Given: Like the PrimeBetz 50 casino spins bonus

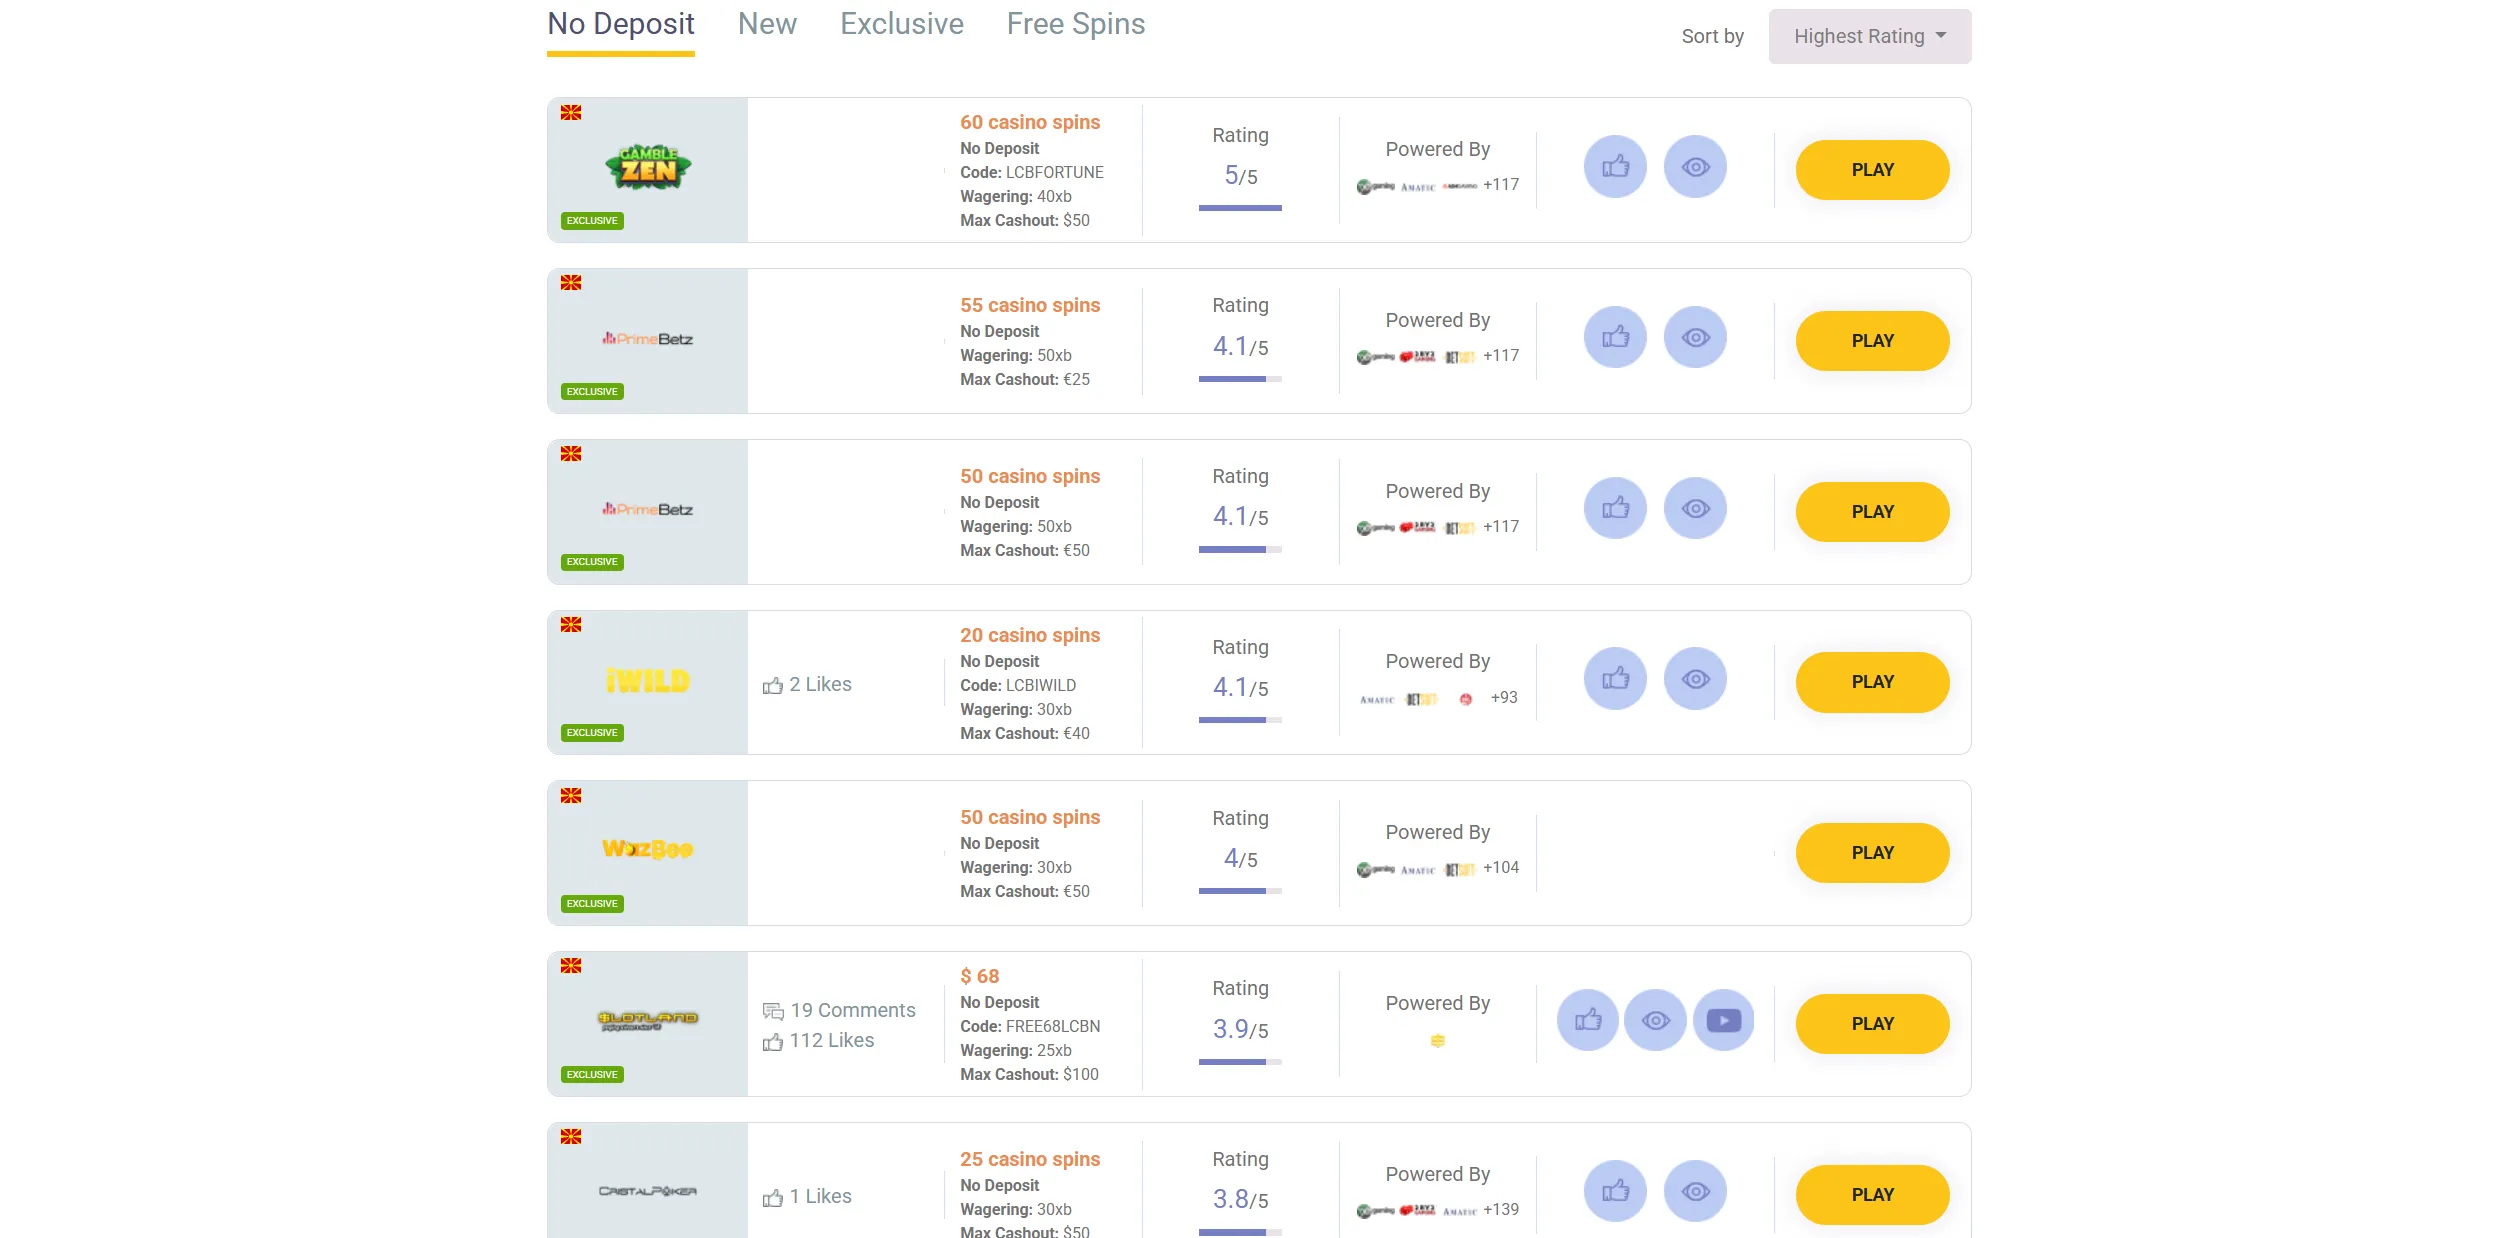Looking at the screenshot, I should [x=1615, y=509].
